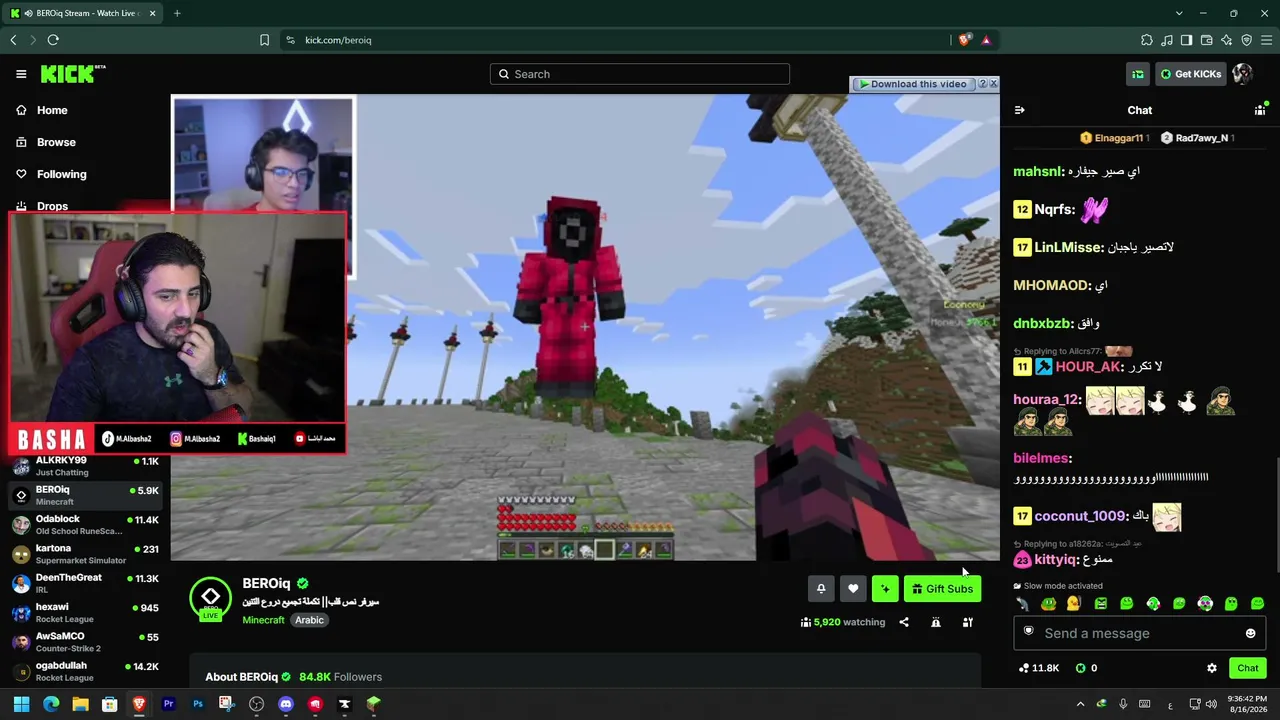Click Download this video button

pyautogui.click(x=912, y=84)
